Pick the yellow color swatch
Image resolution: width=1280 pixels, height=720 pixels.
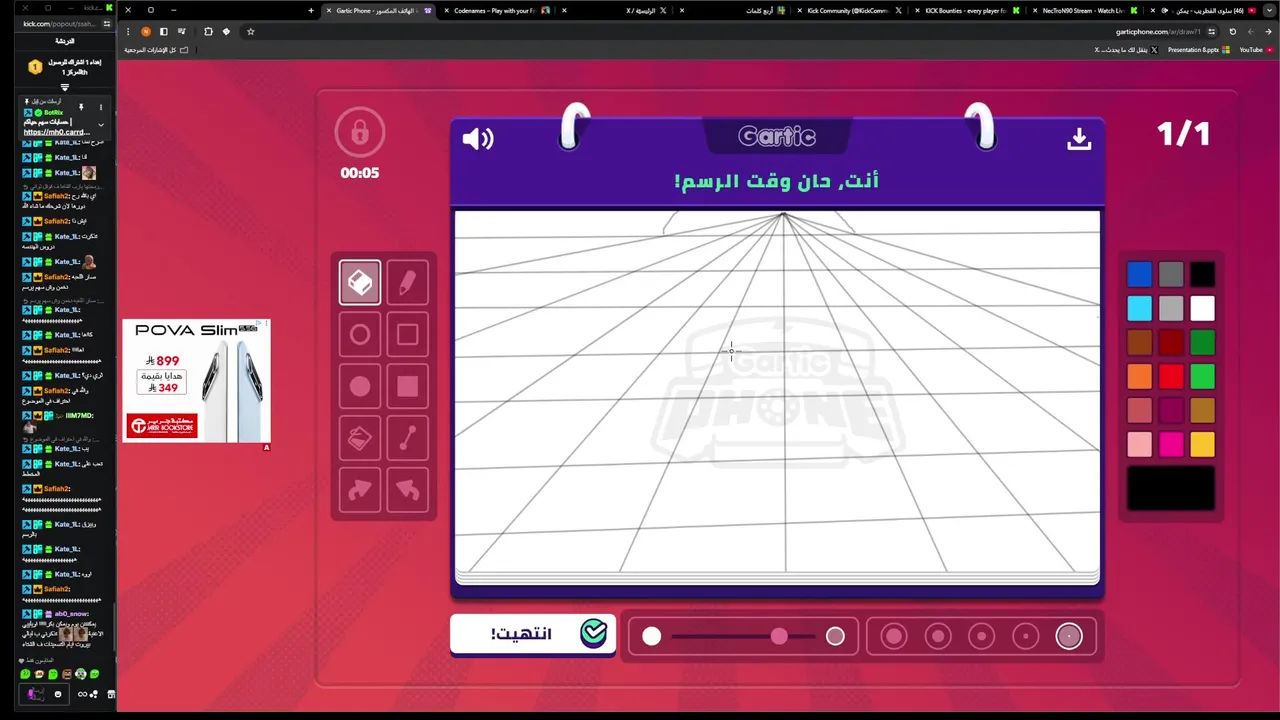click(x=1203, y=444)
